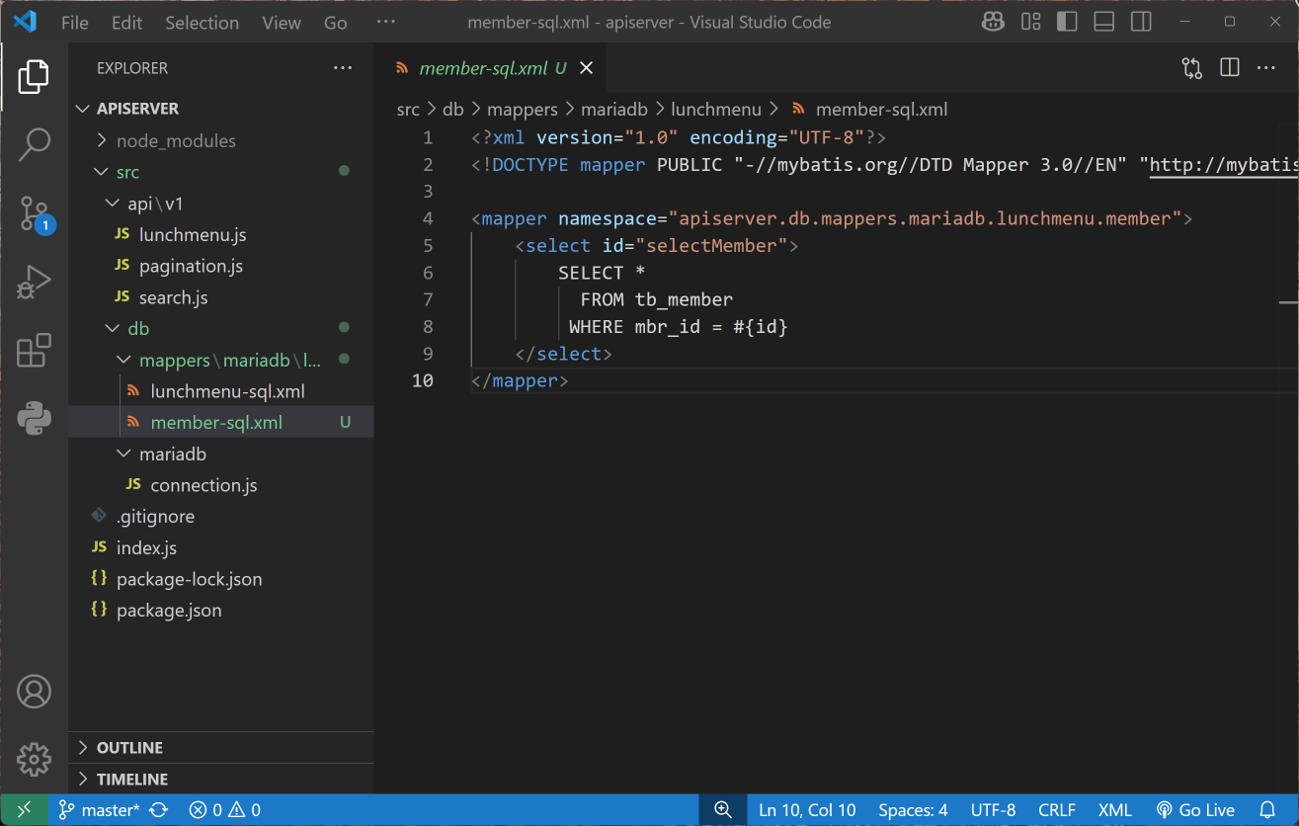1299x826 pixels.
Task: Open the Search view icon
Action: point(33,145)
